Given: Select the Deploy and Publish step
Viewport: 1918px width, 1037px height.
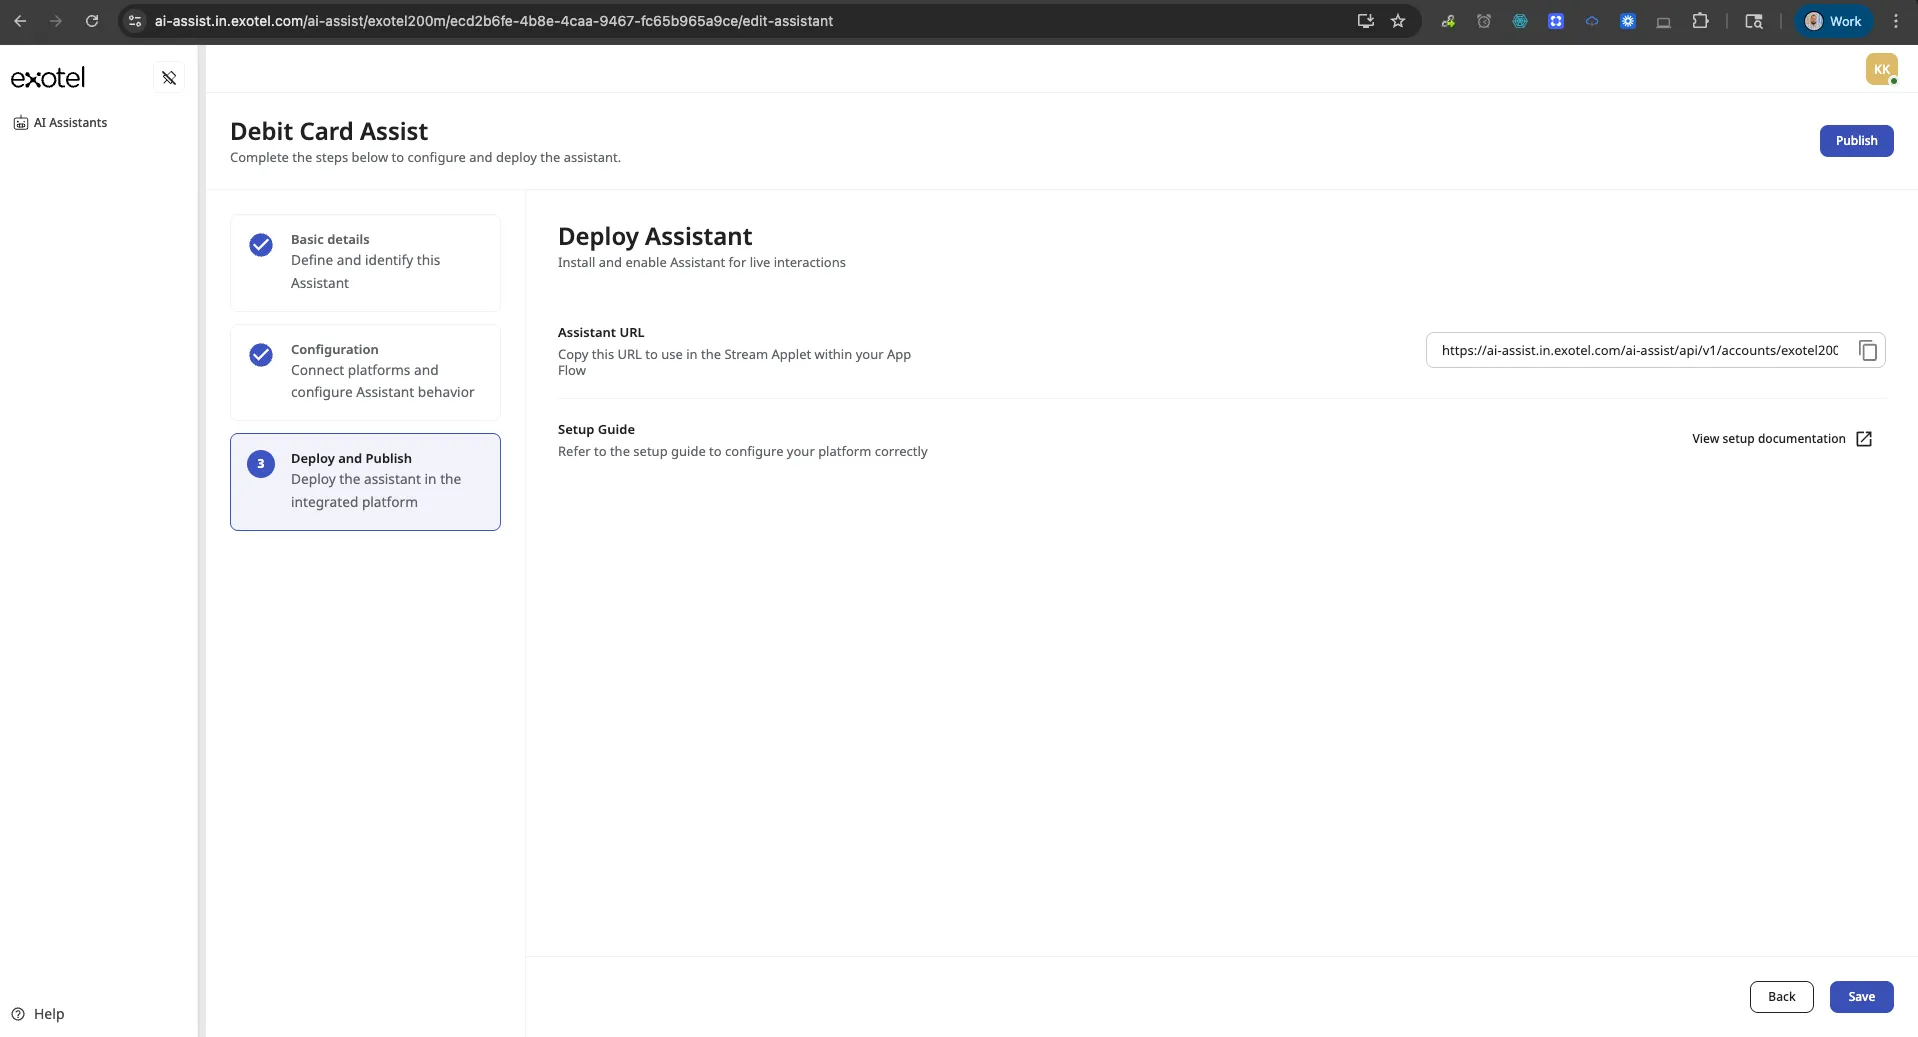Looking at the screenshot, I should tap(365, 482).
